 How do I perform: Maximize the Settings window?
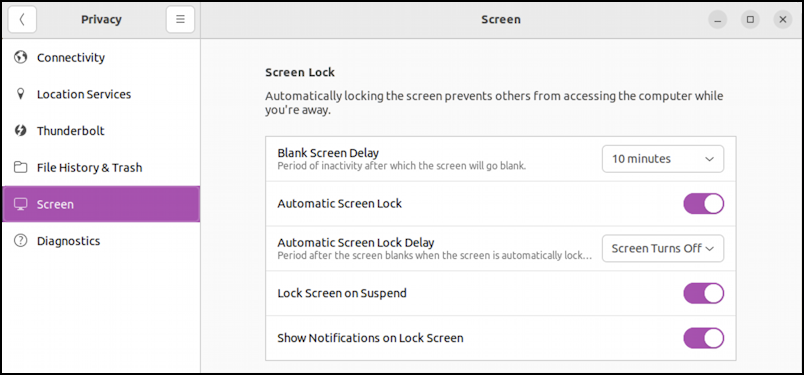(750, 19)
